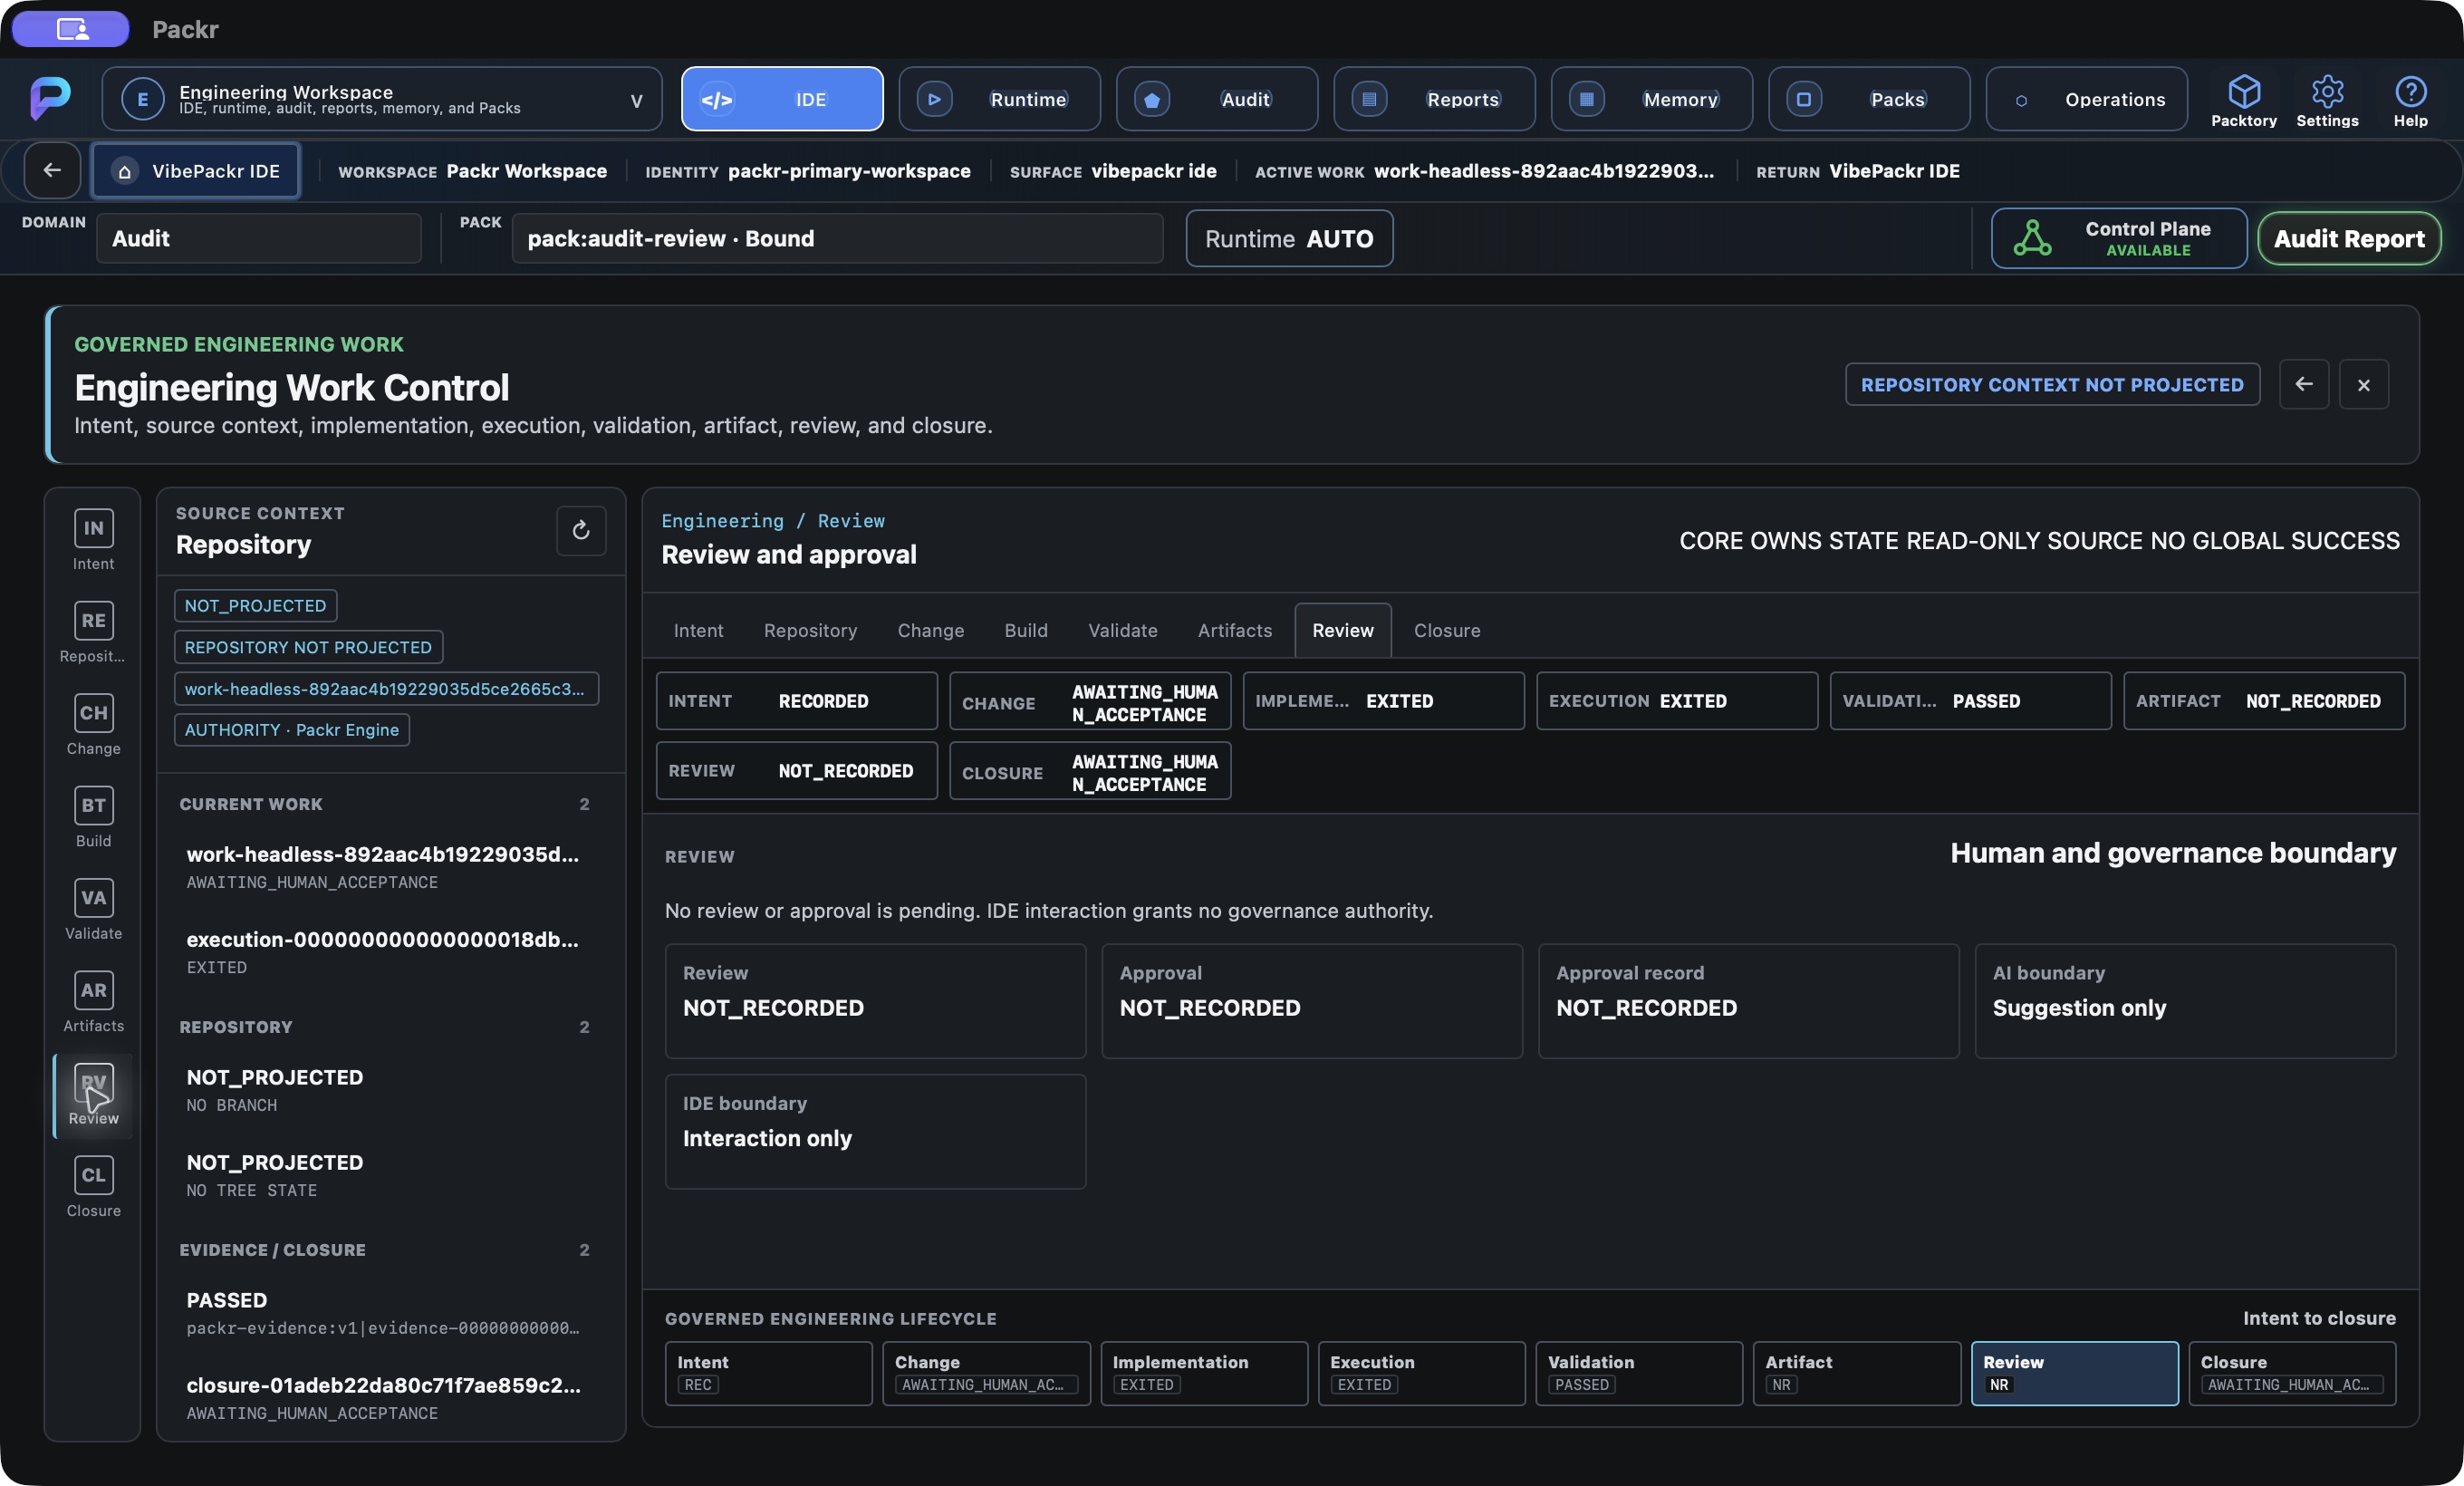Refresh the Source Context repository
2464x1486 pixels.
click(581, 530)
